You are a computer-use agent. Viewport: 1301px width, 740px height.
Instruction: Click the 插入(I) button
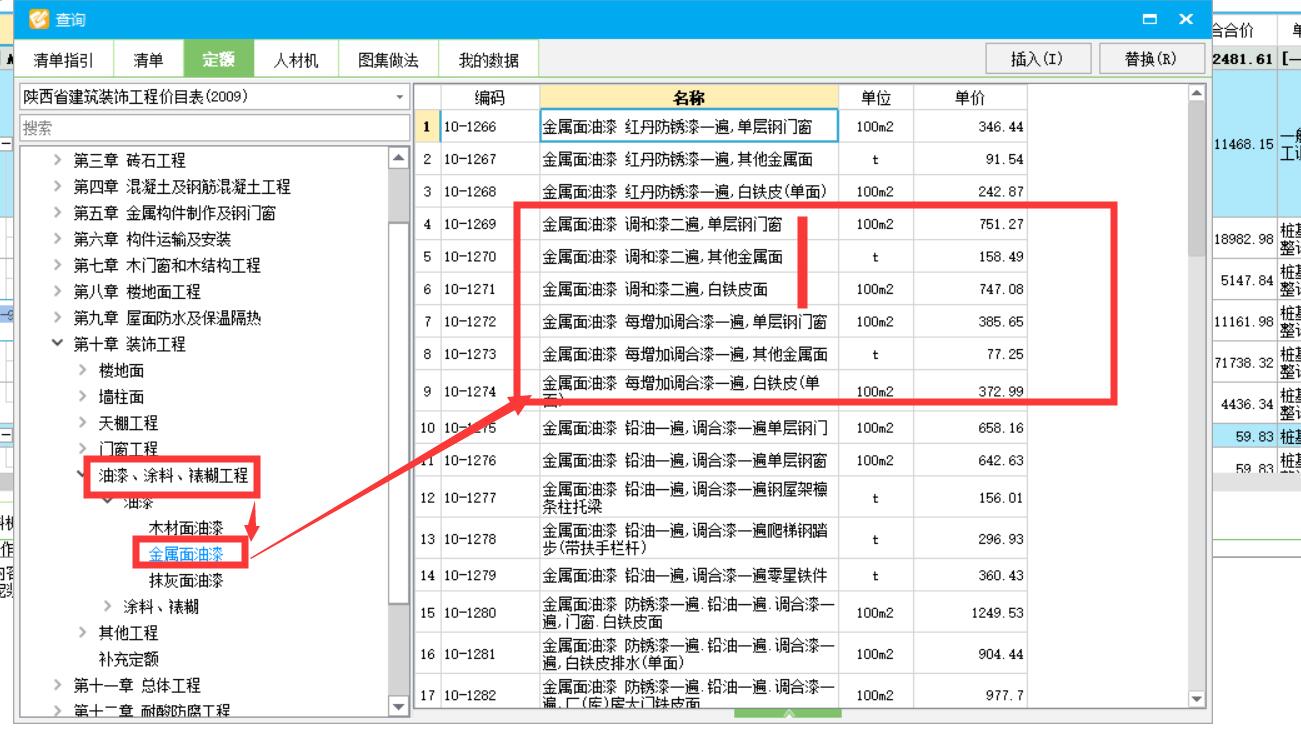coord(1038,59)
